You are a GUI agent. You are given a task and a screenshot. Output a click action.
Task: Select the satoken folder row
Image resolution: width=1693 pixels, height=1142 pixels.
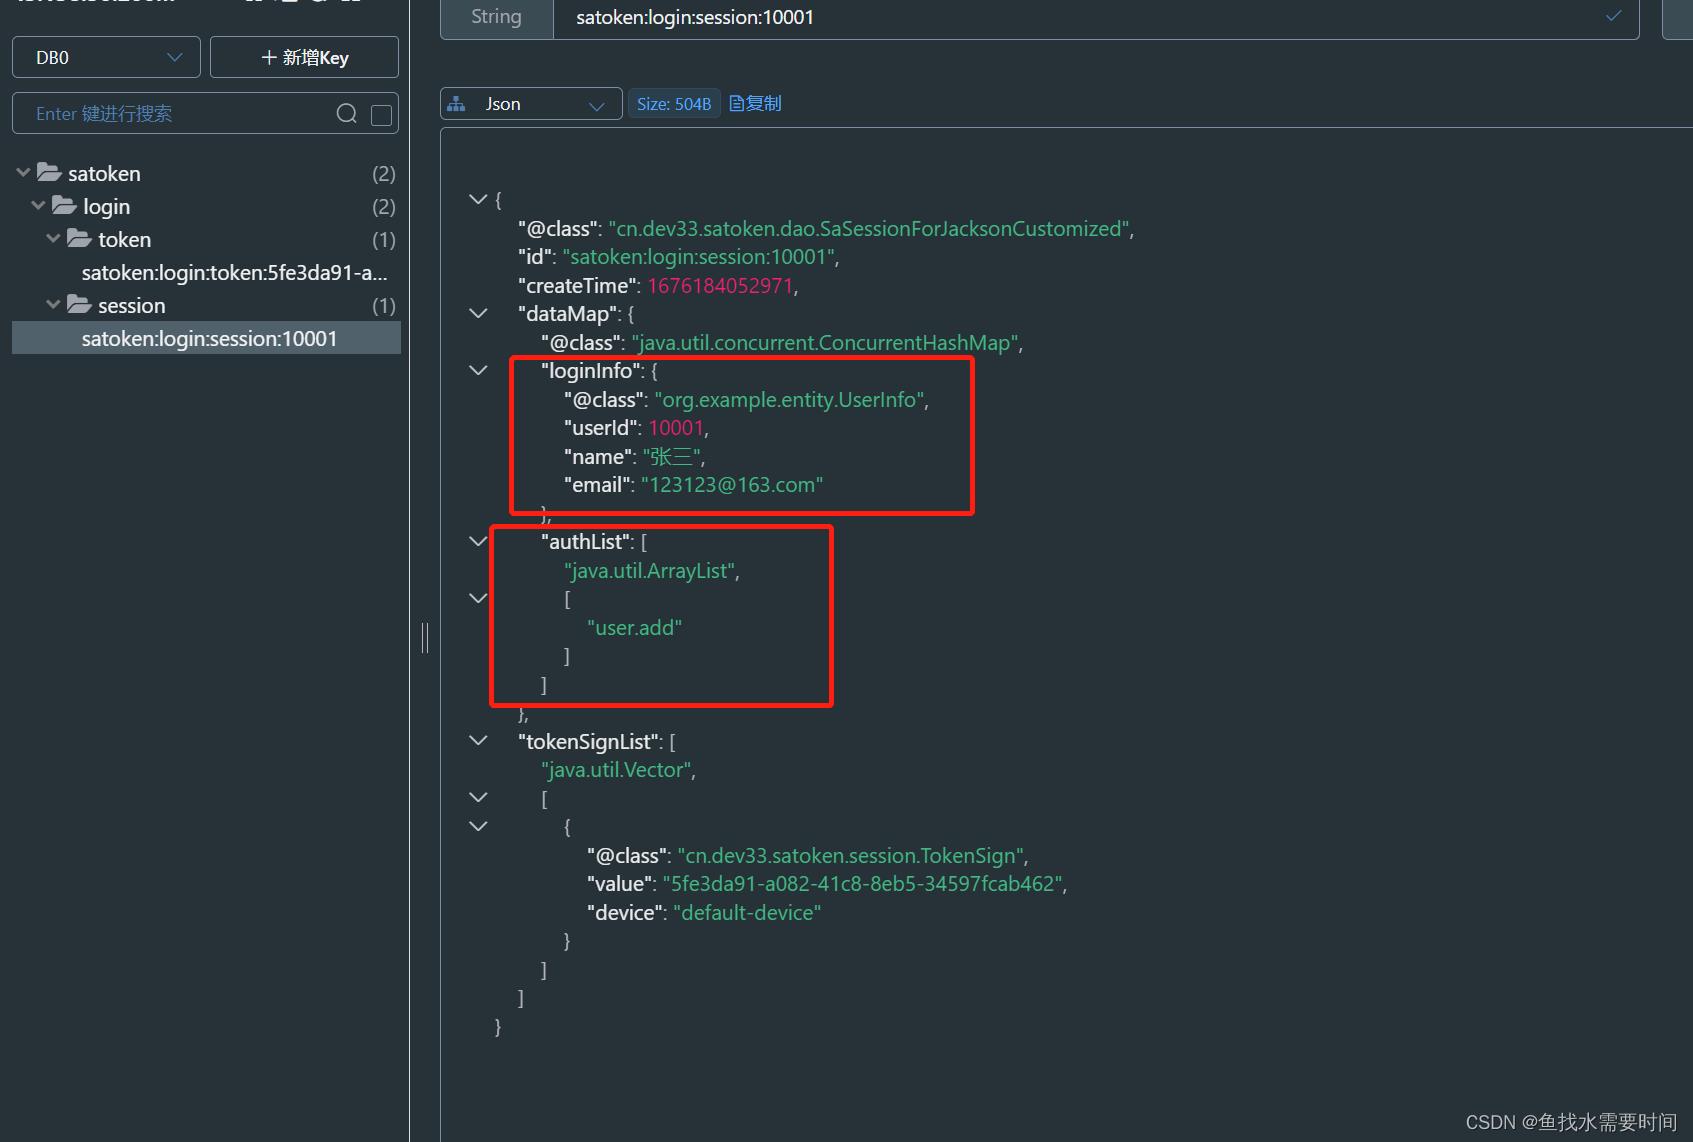click(x=206, y=173)
